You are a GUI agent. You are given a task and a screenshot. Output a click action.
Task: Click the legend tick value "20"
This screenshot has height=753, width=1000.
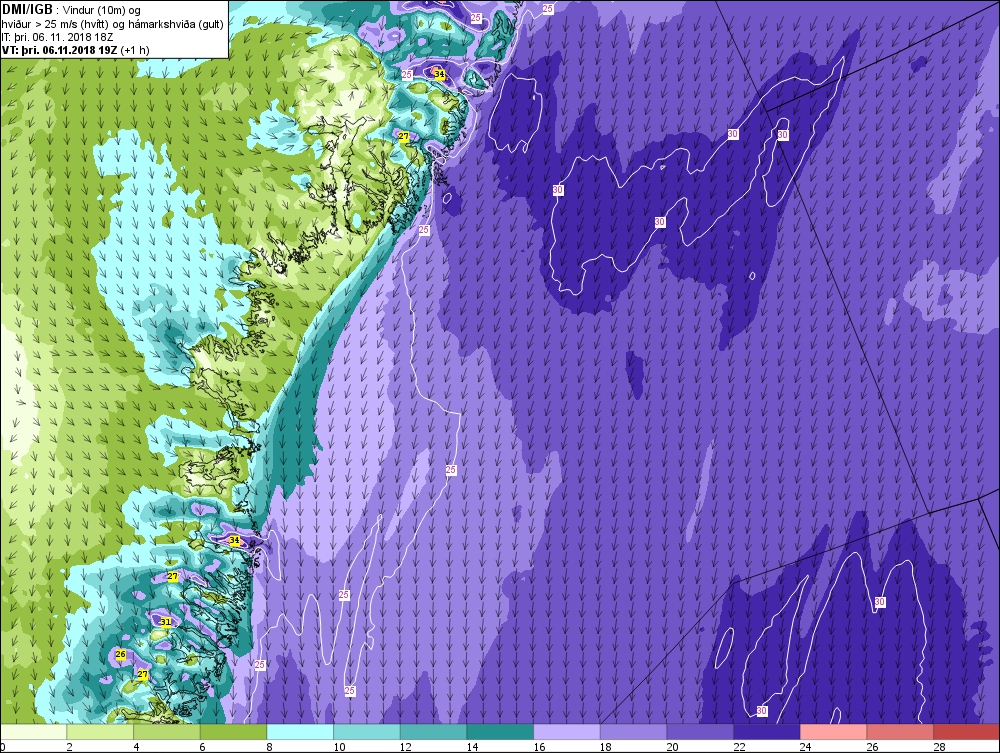[x=672, y=747]
